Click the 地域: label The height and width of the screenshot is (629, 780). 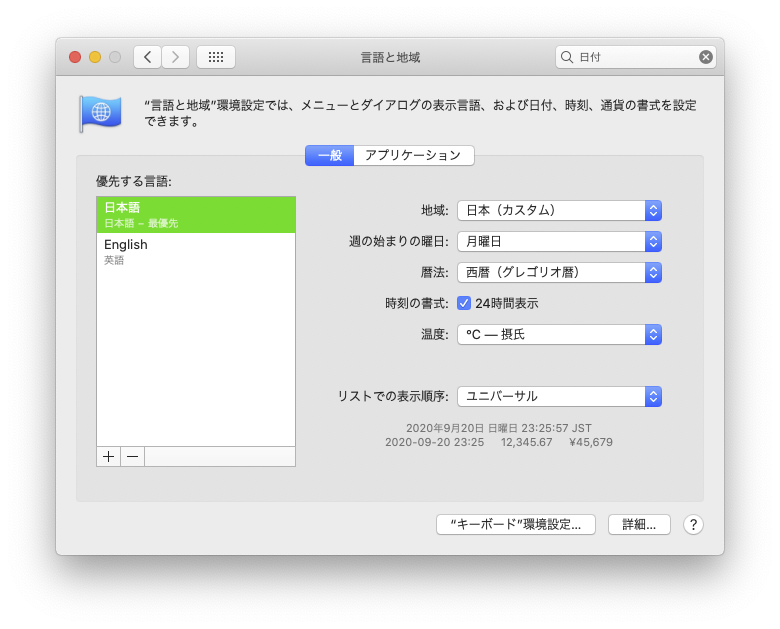coord(435,210)
